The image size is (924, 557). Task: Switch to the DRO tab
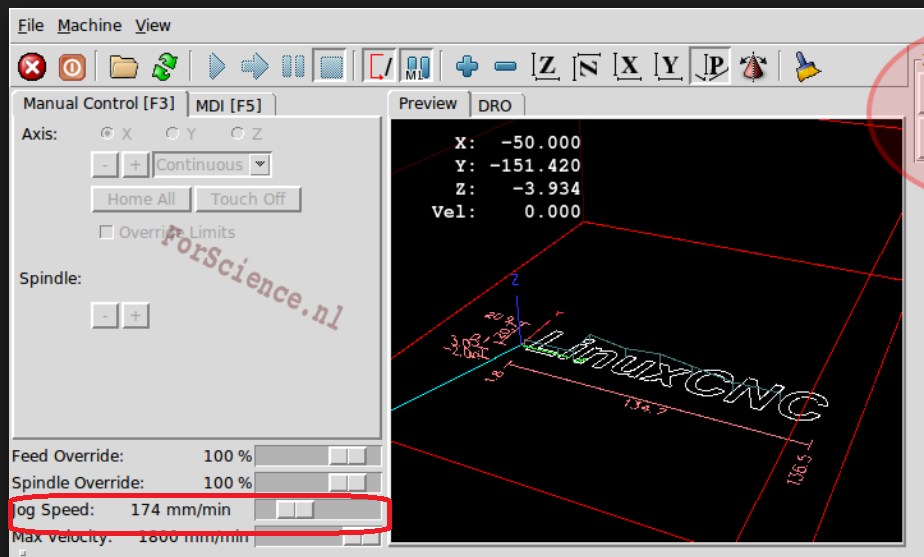[x=495, y=106]
